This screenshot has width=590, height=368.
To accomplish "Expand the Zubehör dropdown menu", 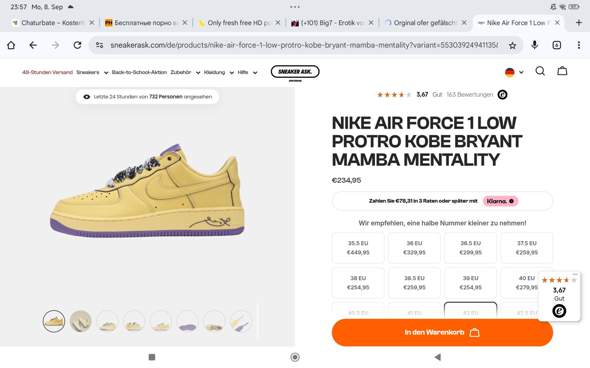I will 185,72.
